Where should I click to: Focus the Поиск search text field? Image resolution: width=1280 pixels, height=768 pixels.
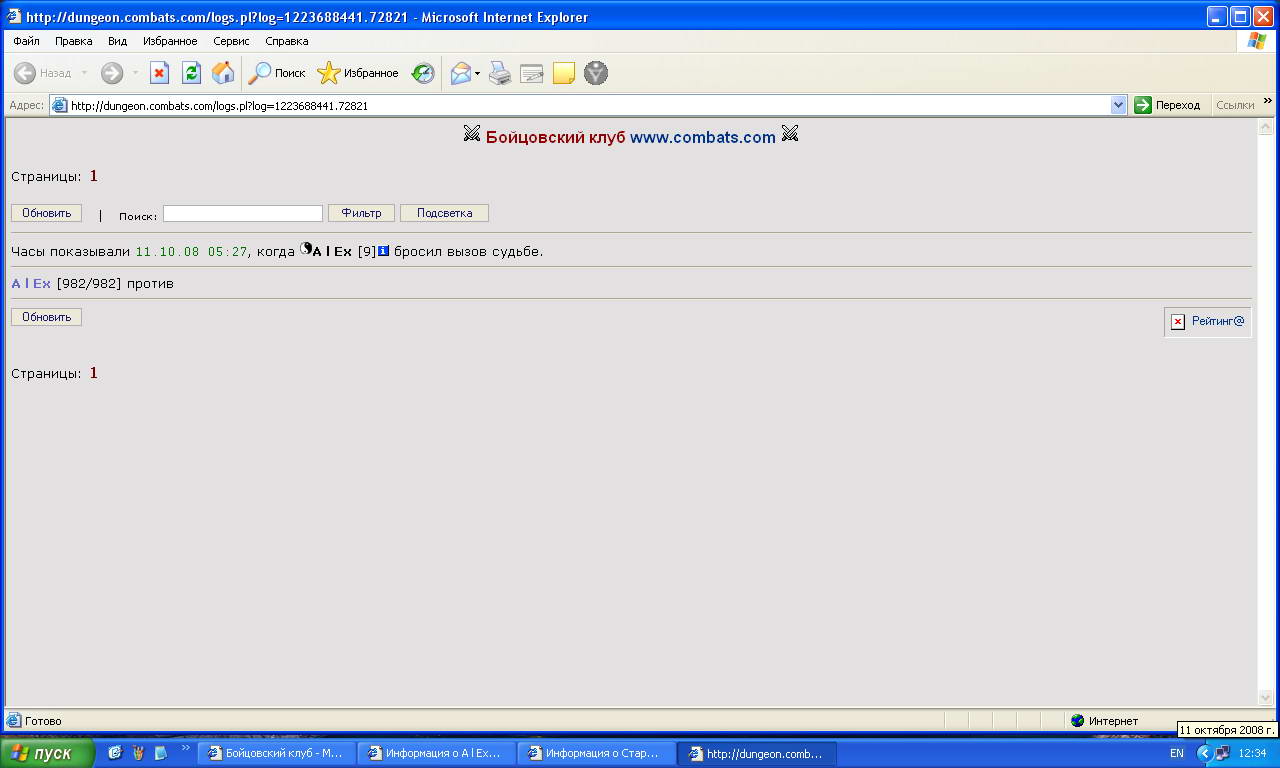tap(243, 213)
